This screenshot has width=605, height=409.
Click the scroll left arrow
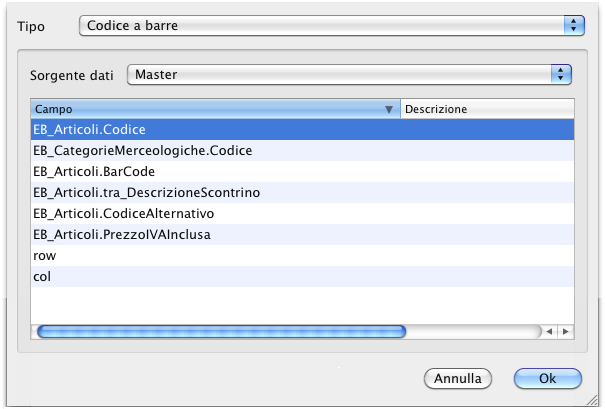click(x=551, y=331)
